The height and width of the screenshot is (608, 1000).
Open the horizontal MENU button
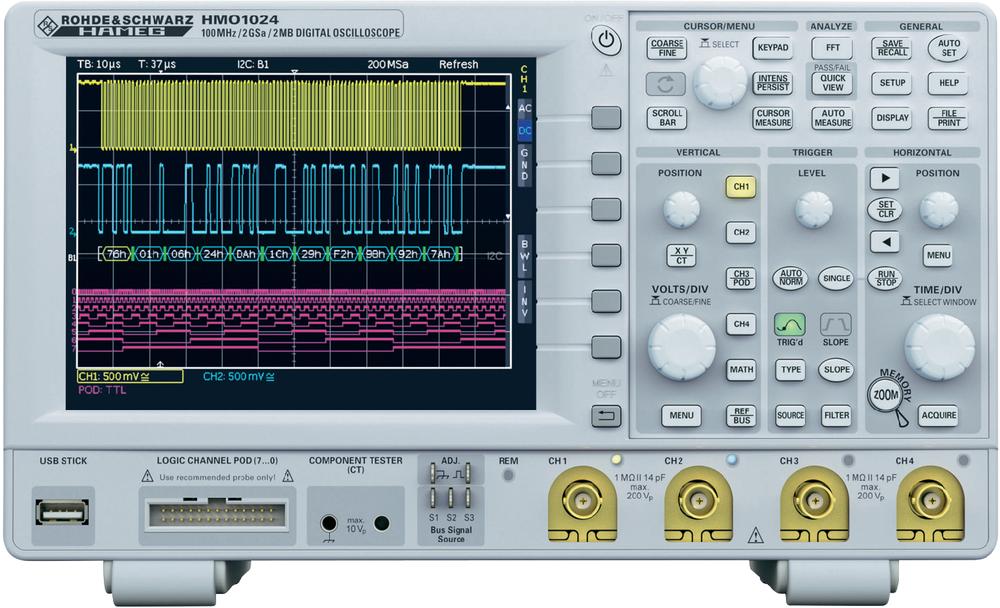tap(937, 255)
